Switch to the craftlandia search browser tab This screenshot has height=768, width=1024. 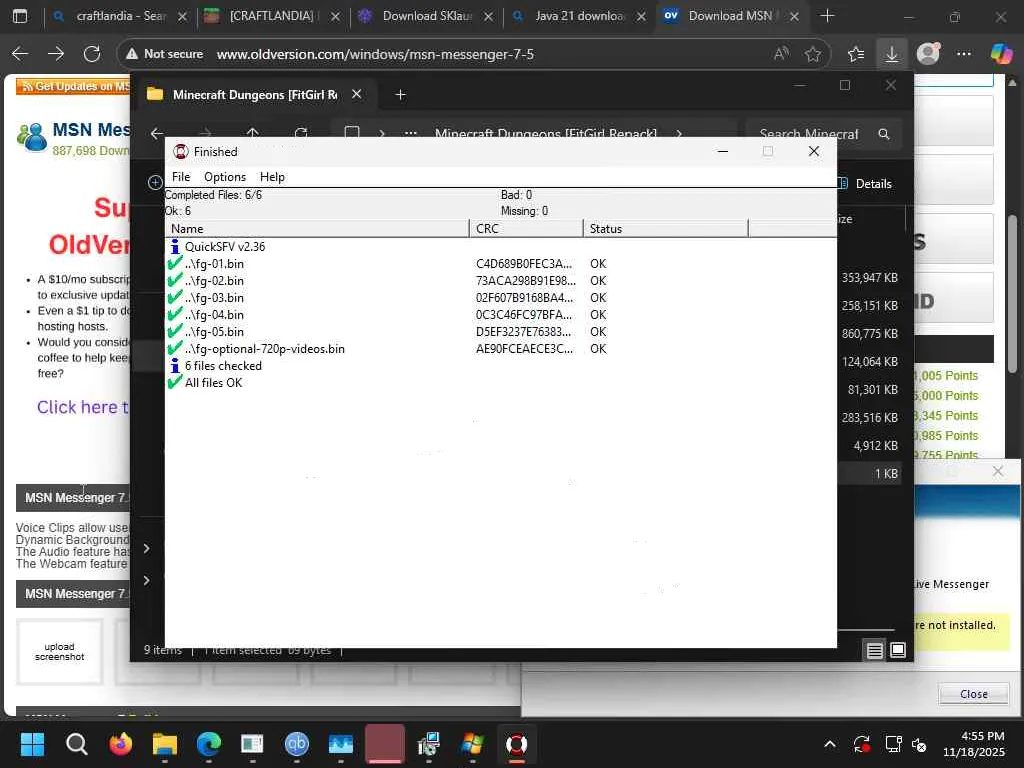(120, 16)
